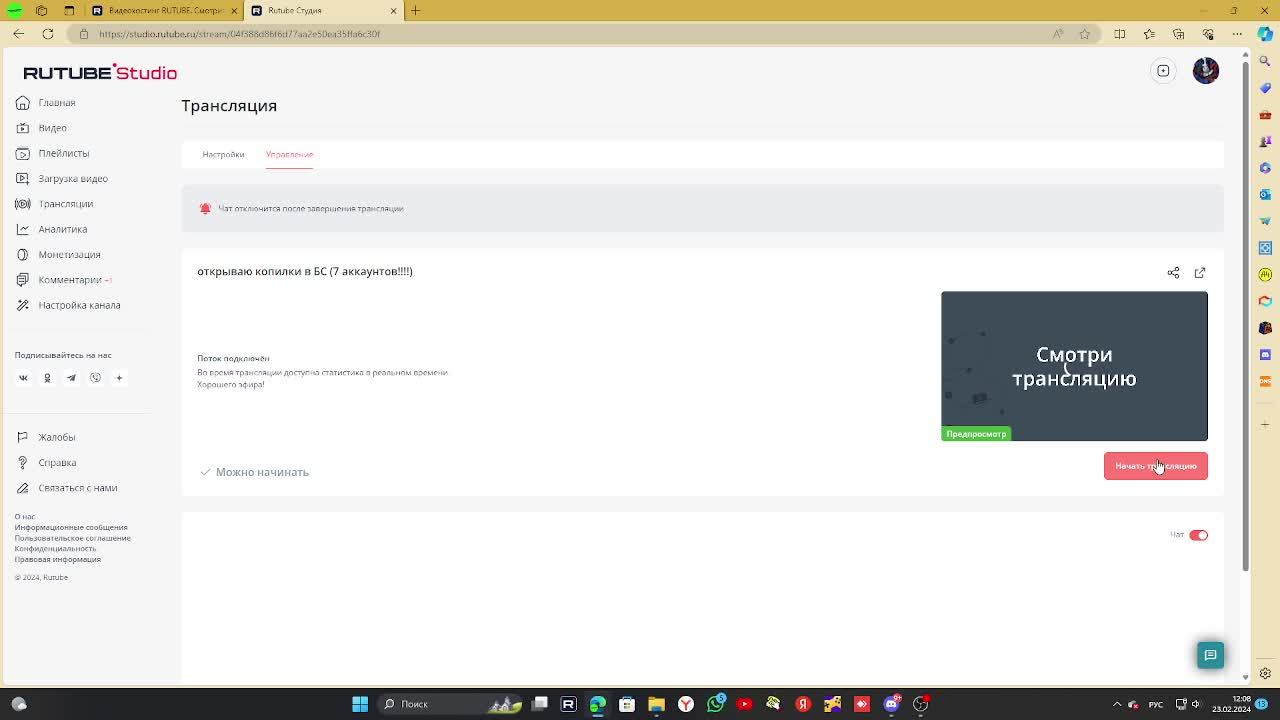Open the Windows Start menu
Screen dimensions: 1280x720
click(x=360, y=704)
